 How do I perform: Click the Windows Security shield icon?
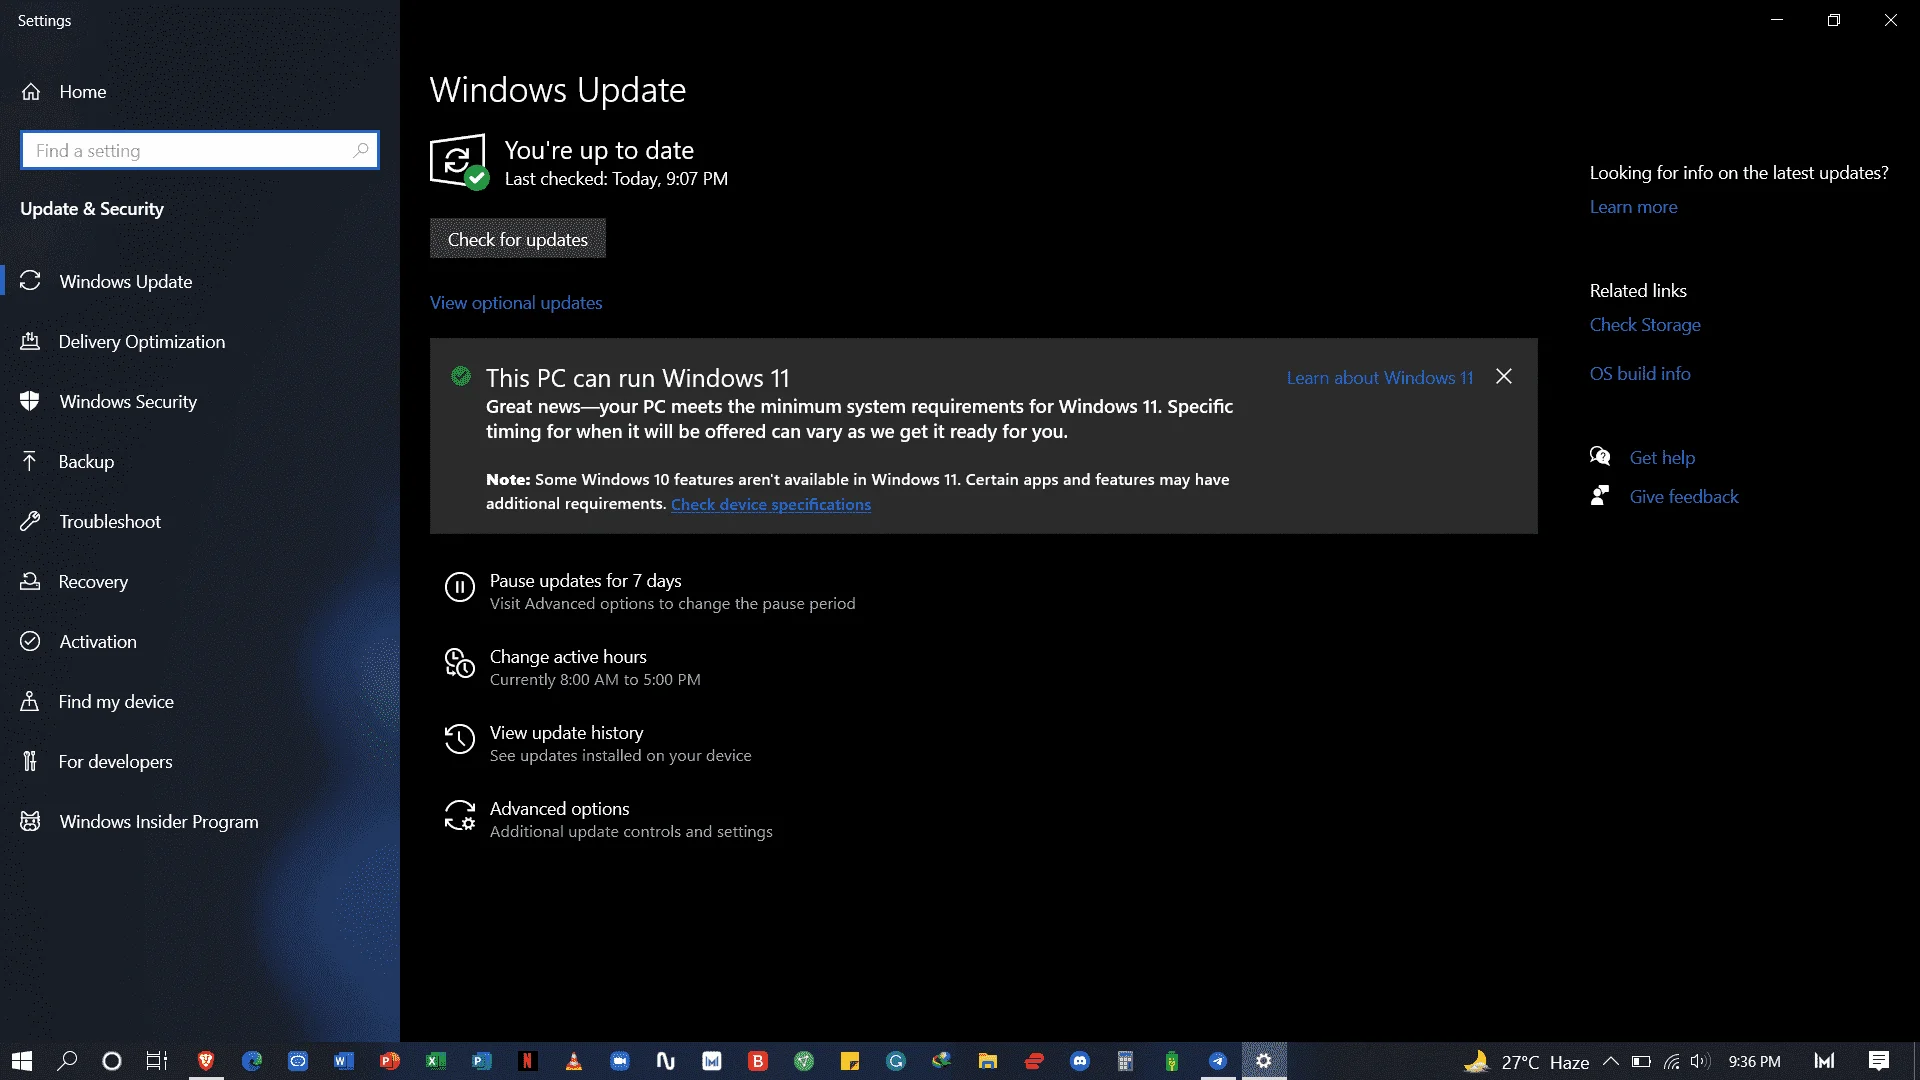coord(30,401)
